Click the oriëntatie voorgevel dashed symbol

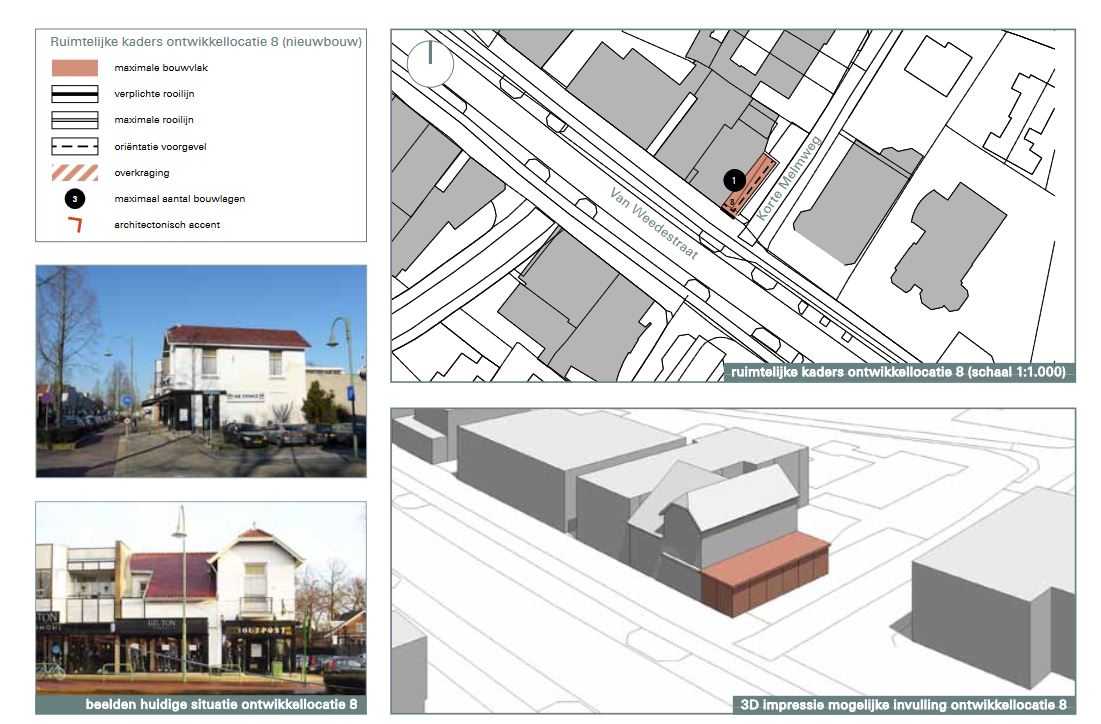[x=74, y=146]
